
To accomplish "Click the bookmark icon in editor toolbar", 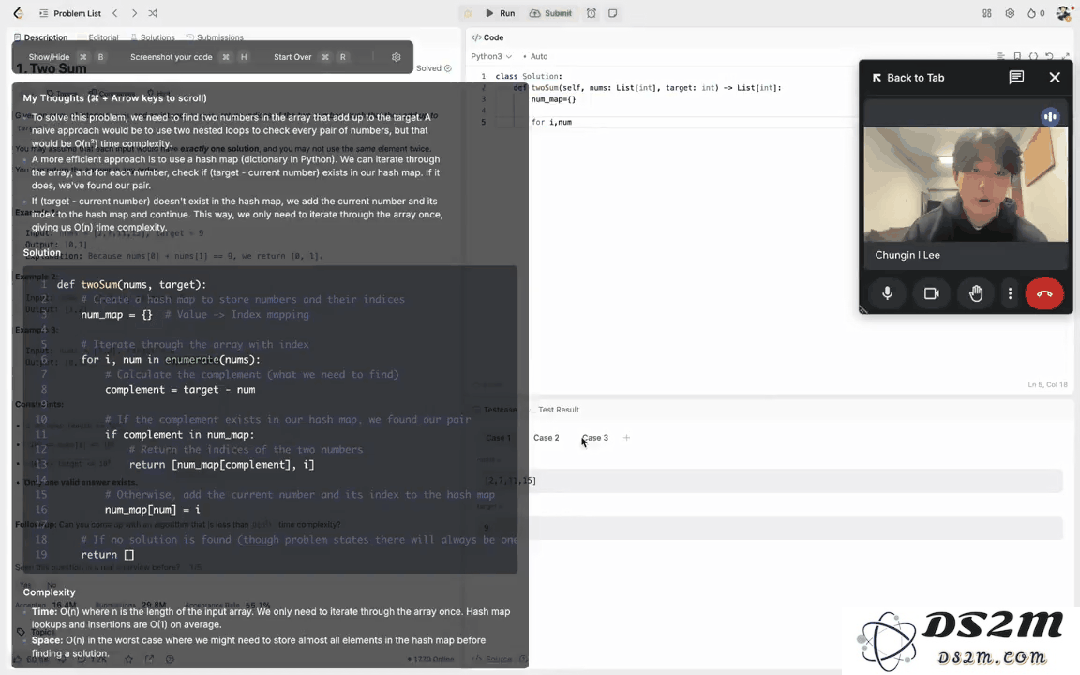I will 1017,56.
